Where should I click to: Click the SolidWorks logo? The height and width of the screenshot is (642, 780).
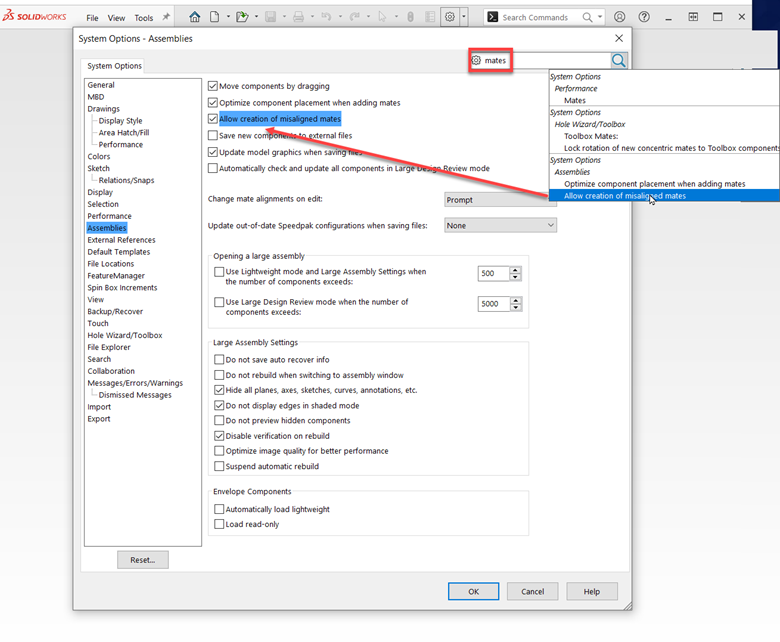tap(34, 16)
